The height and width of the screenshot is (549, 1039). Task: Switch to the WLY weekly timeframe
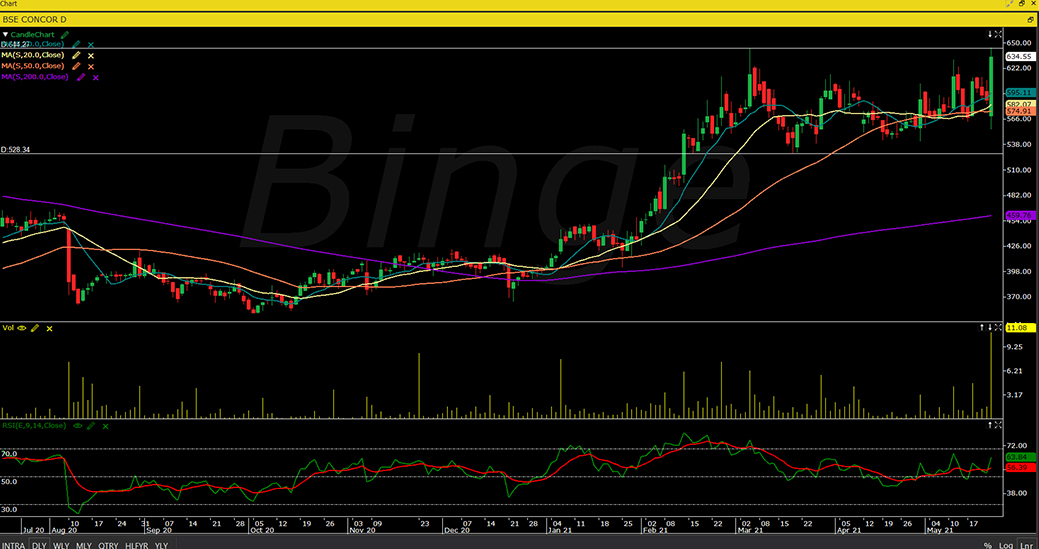(x=62, y=545)
